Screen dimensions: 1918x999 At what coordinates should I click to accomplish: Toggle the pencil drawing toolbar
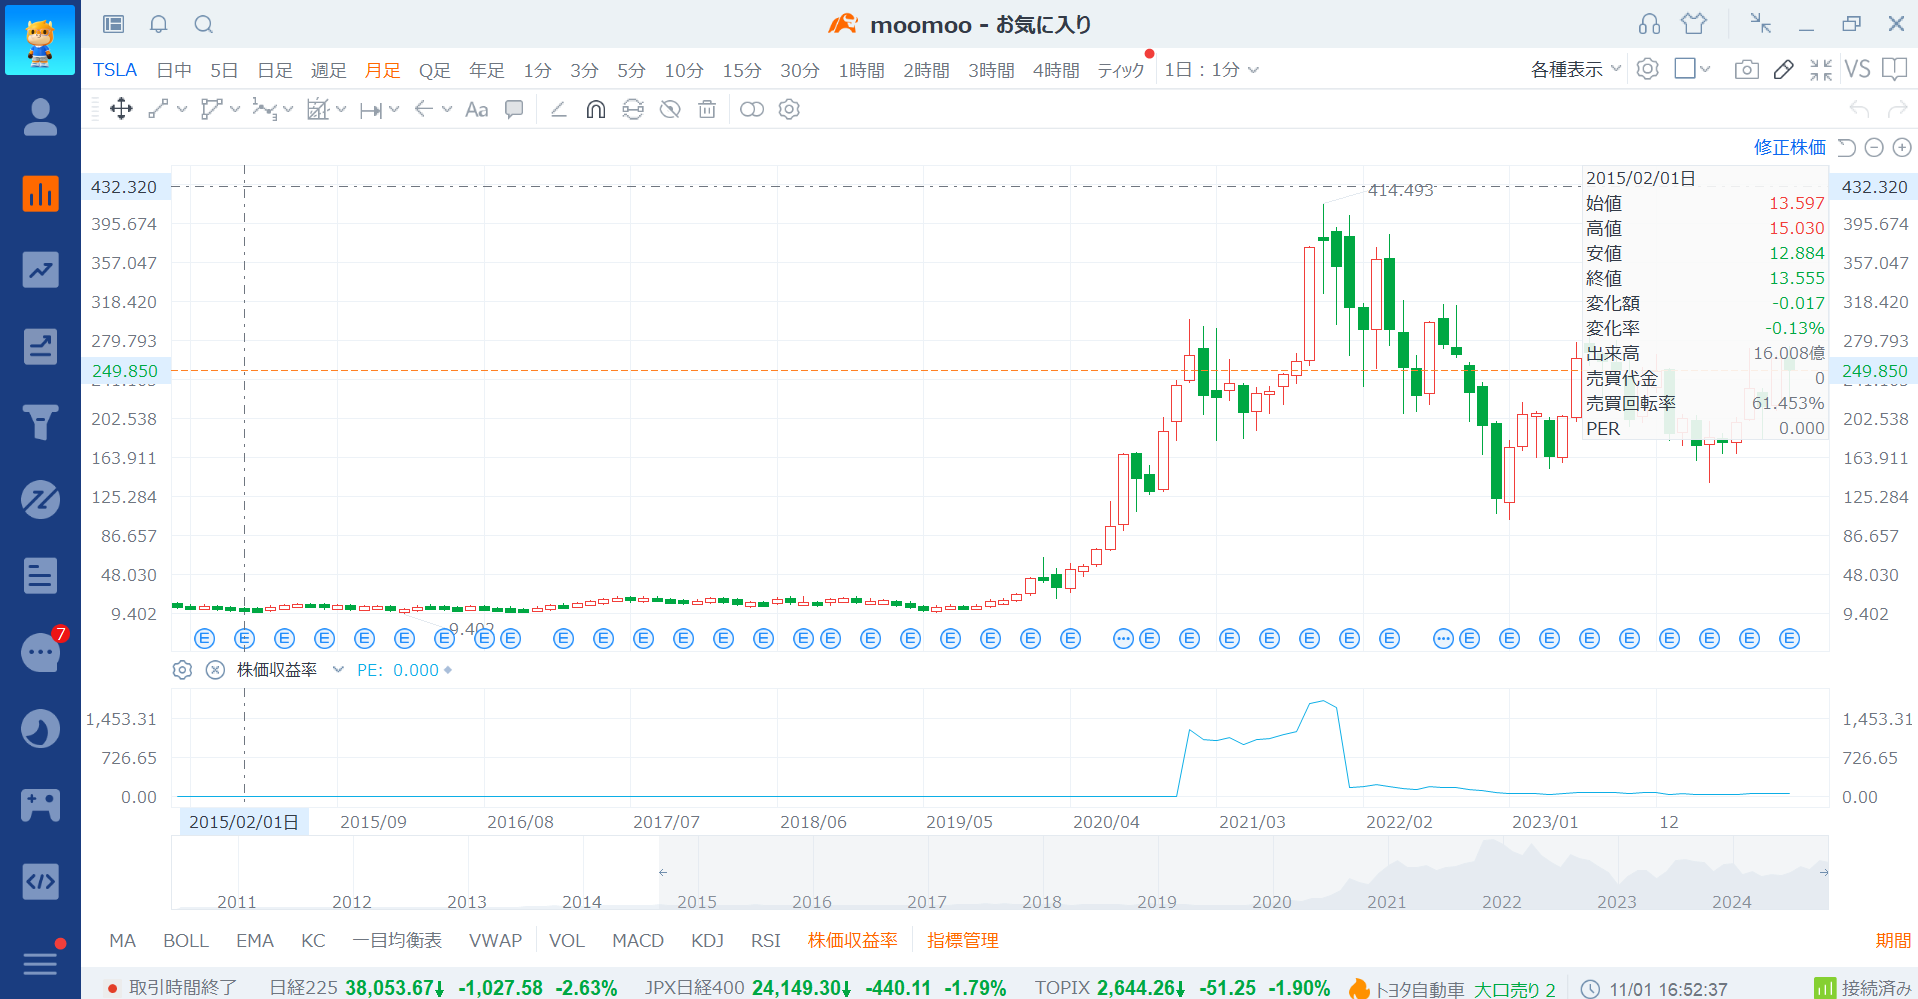[x=1783, y=69]
